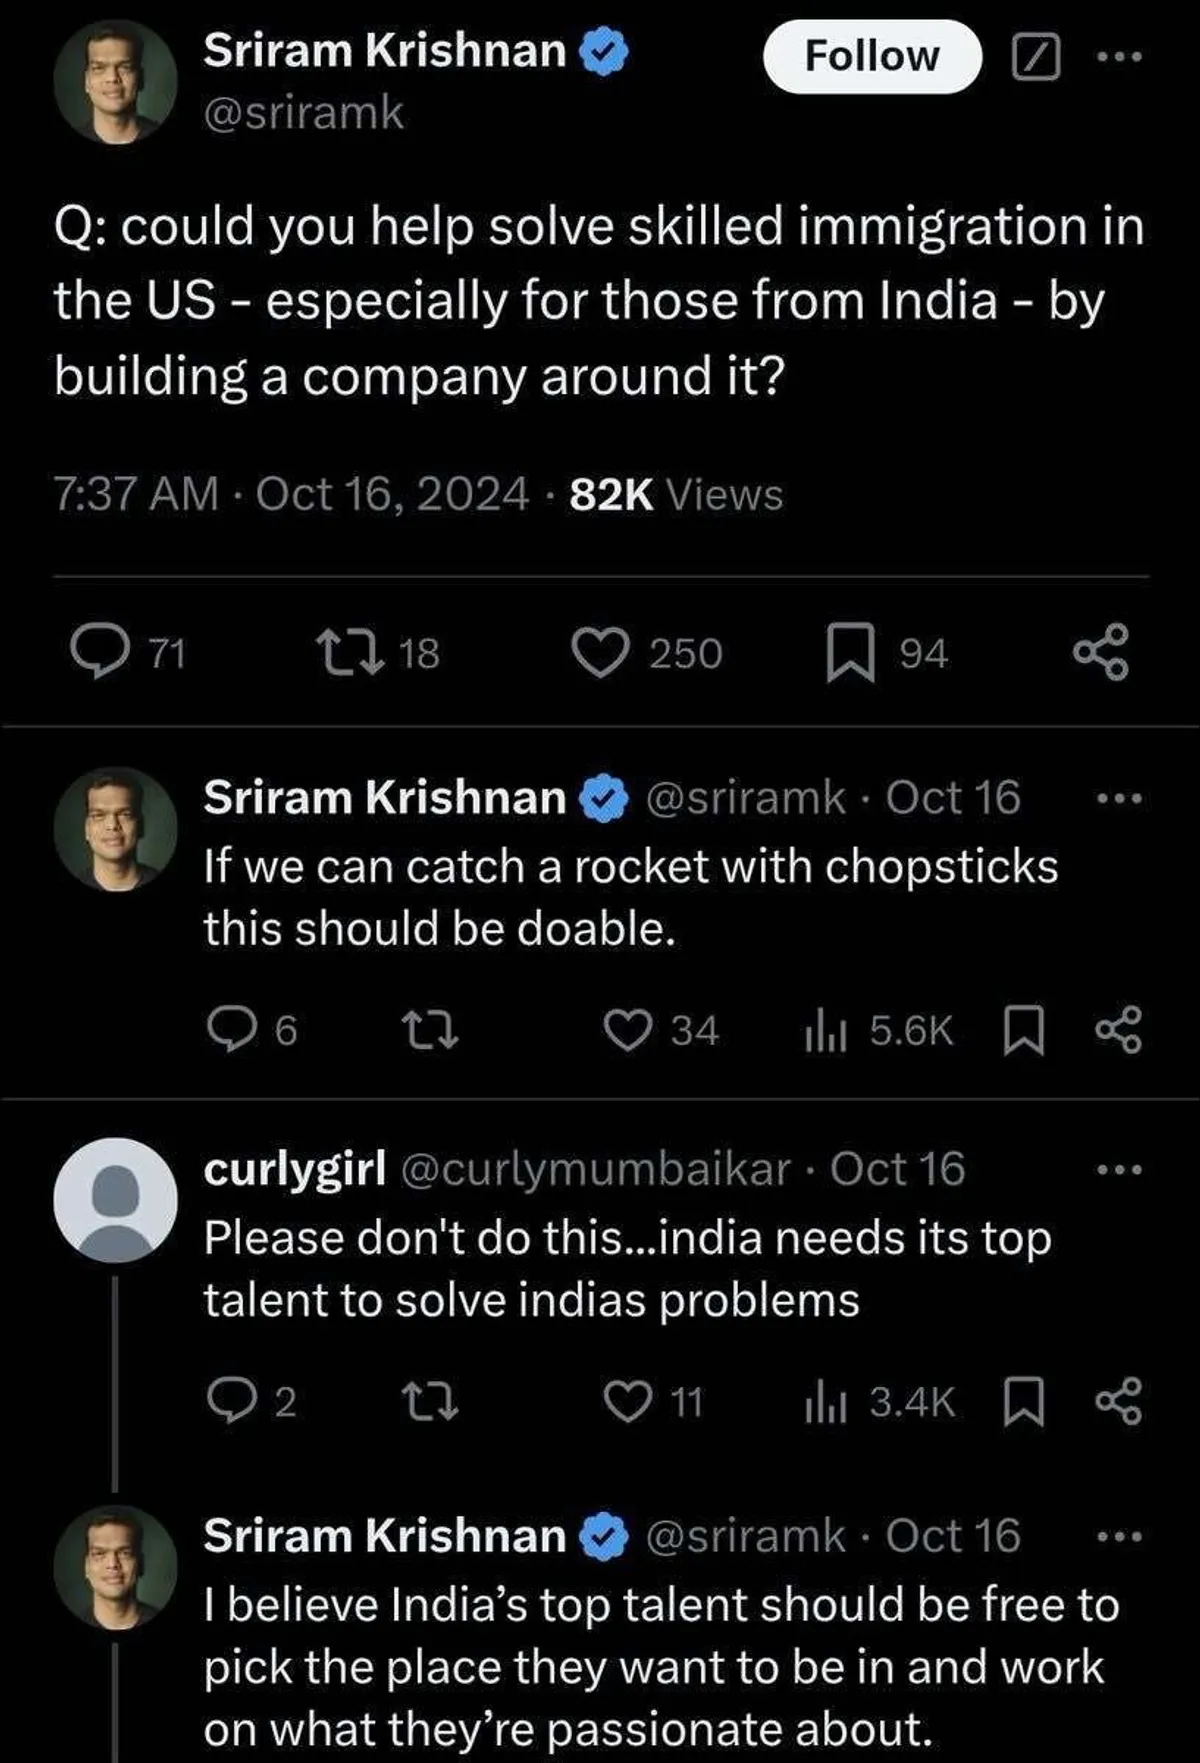This screenshot has width=1200, height=1763.
Task: Bookmark curlygirl's reply
Action: pyautogui.click(x=1023, y=1402)
